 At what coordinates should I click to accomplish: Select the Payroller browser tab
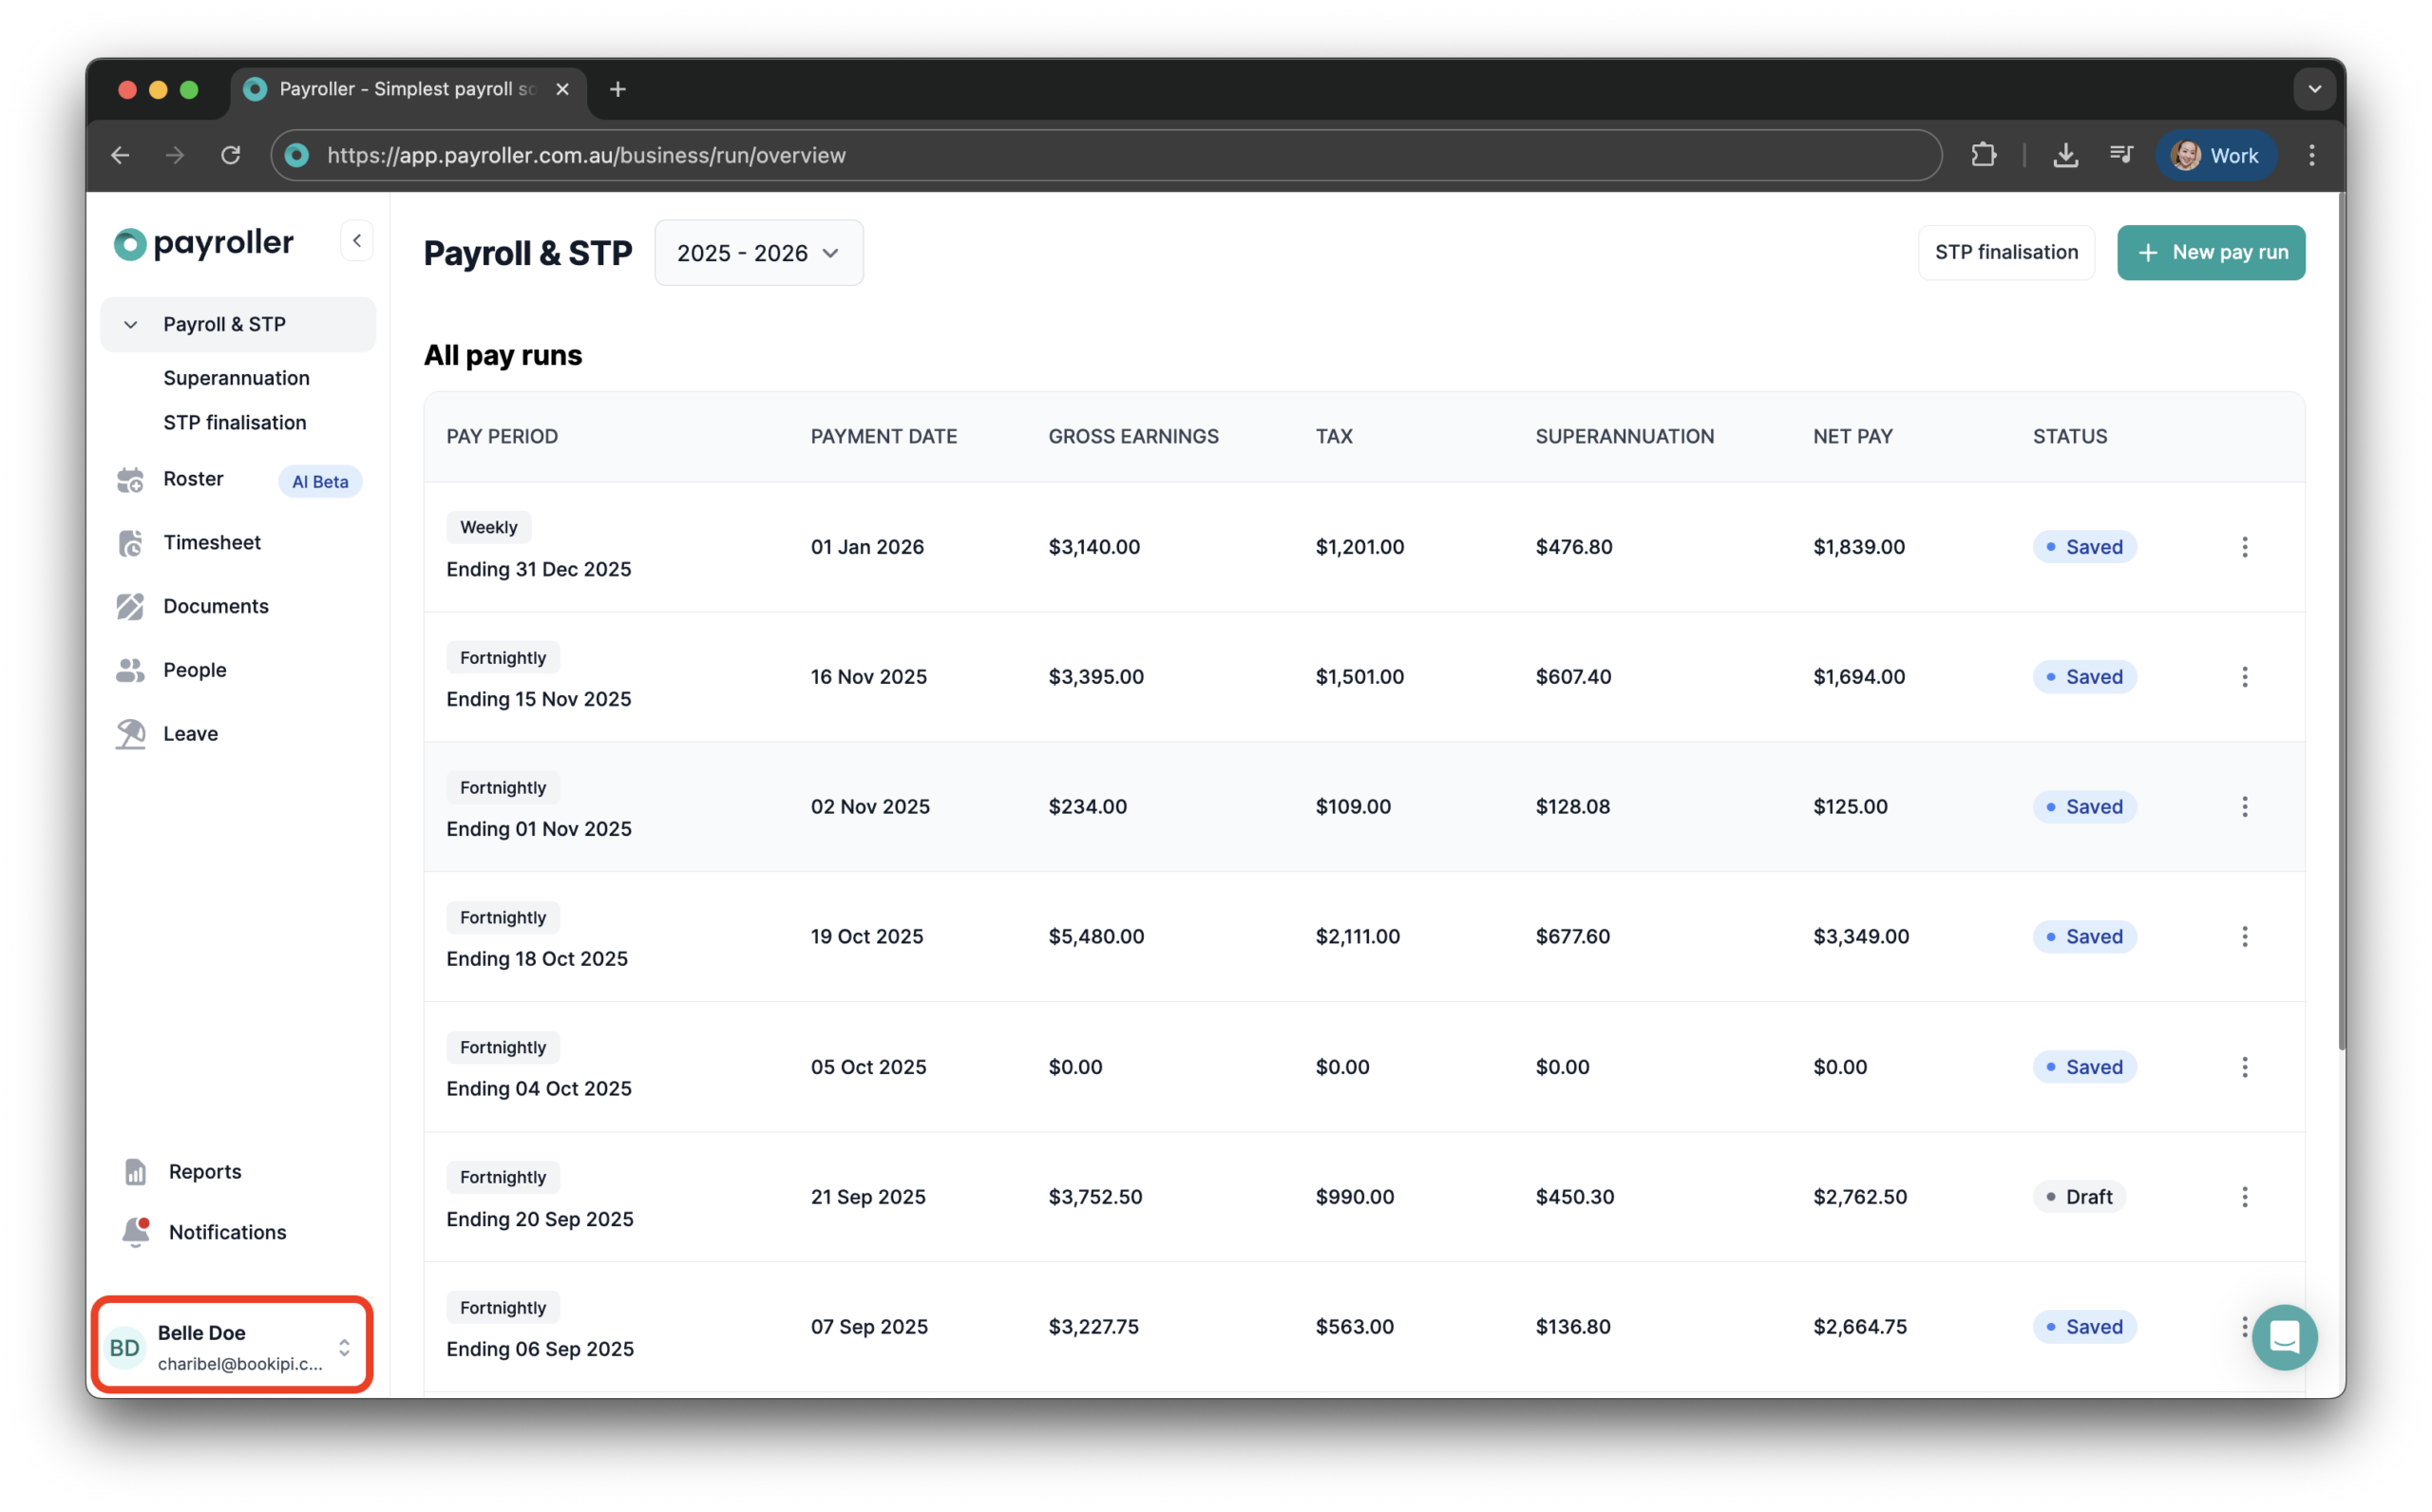pos(400,89)
